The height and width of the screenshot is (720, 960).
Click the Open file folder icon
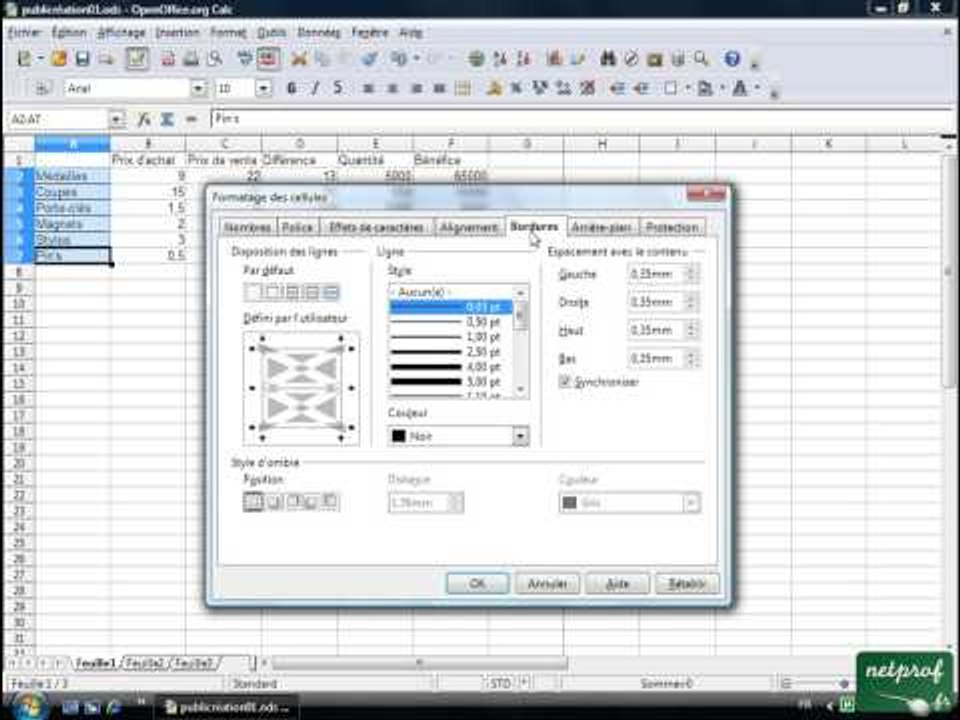coord(59,59)
